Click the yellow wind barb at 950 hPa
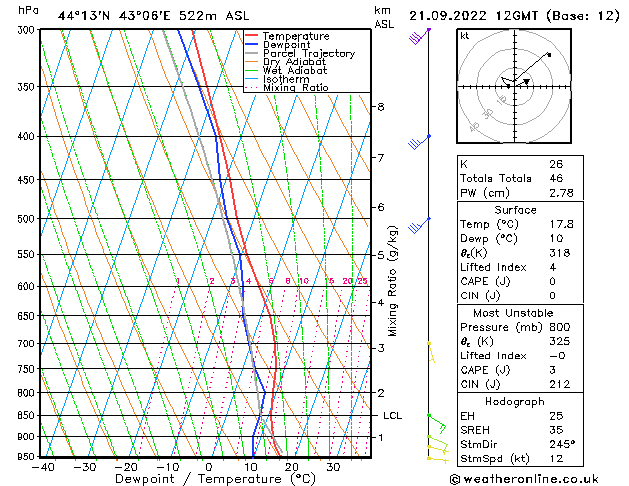 pos(438,460)
